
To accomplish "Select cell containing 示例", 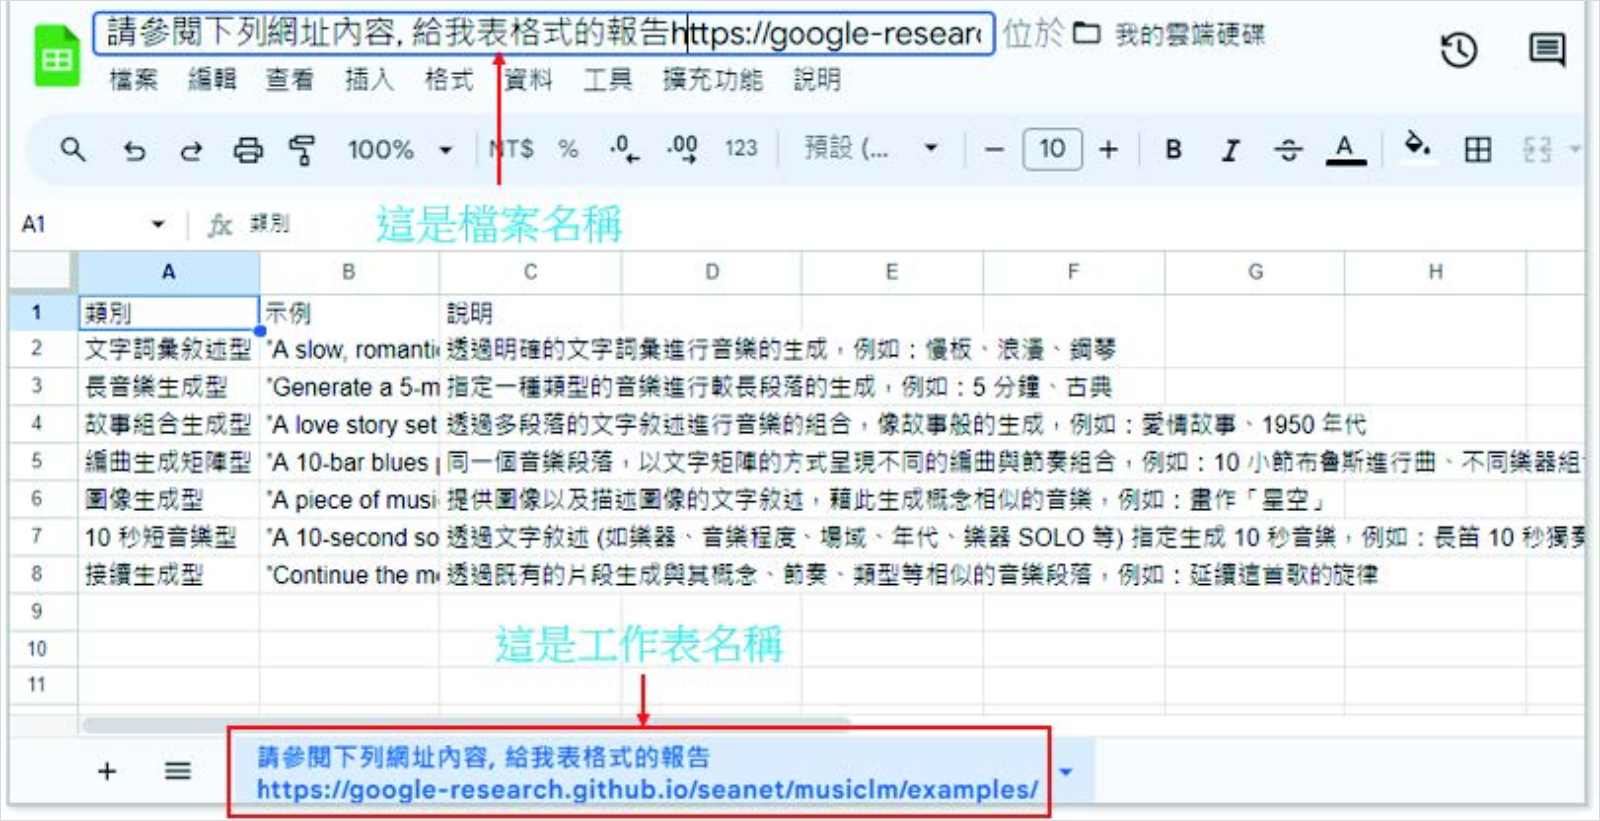I will (x=349, y=313).
